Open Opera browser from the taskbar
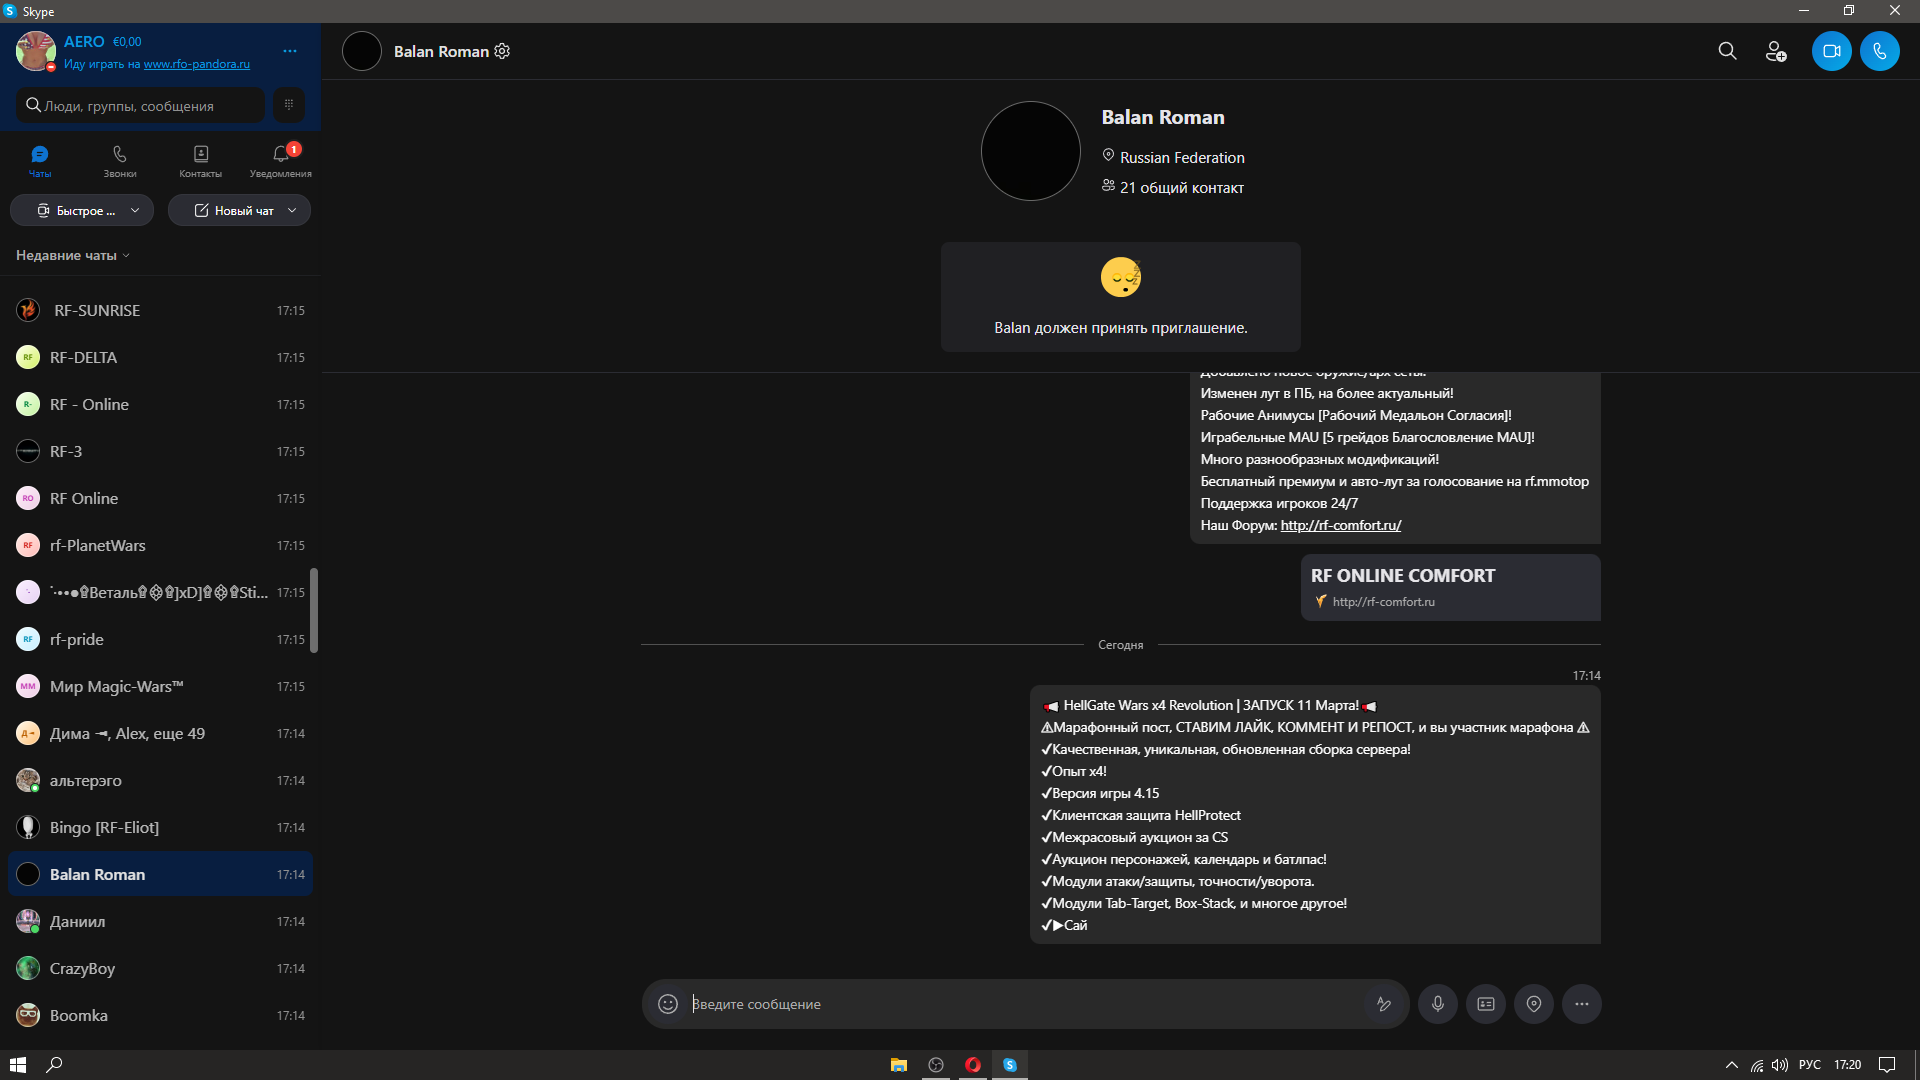Screen dimensions: 1920x1080 pos(973,1065)
